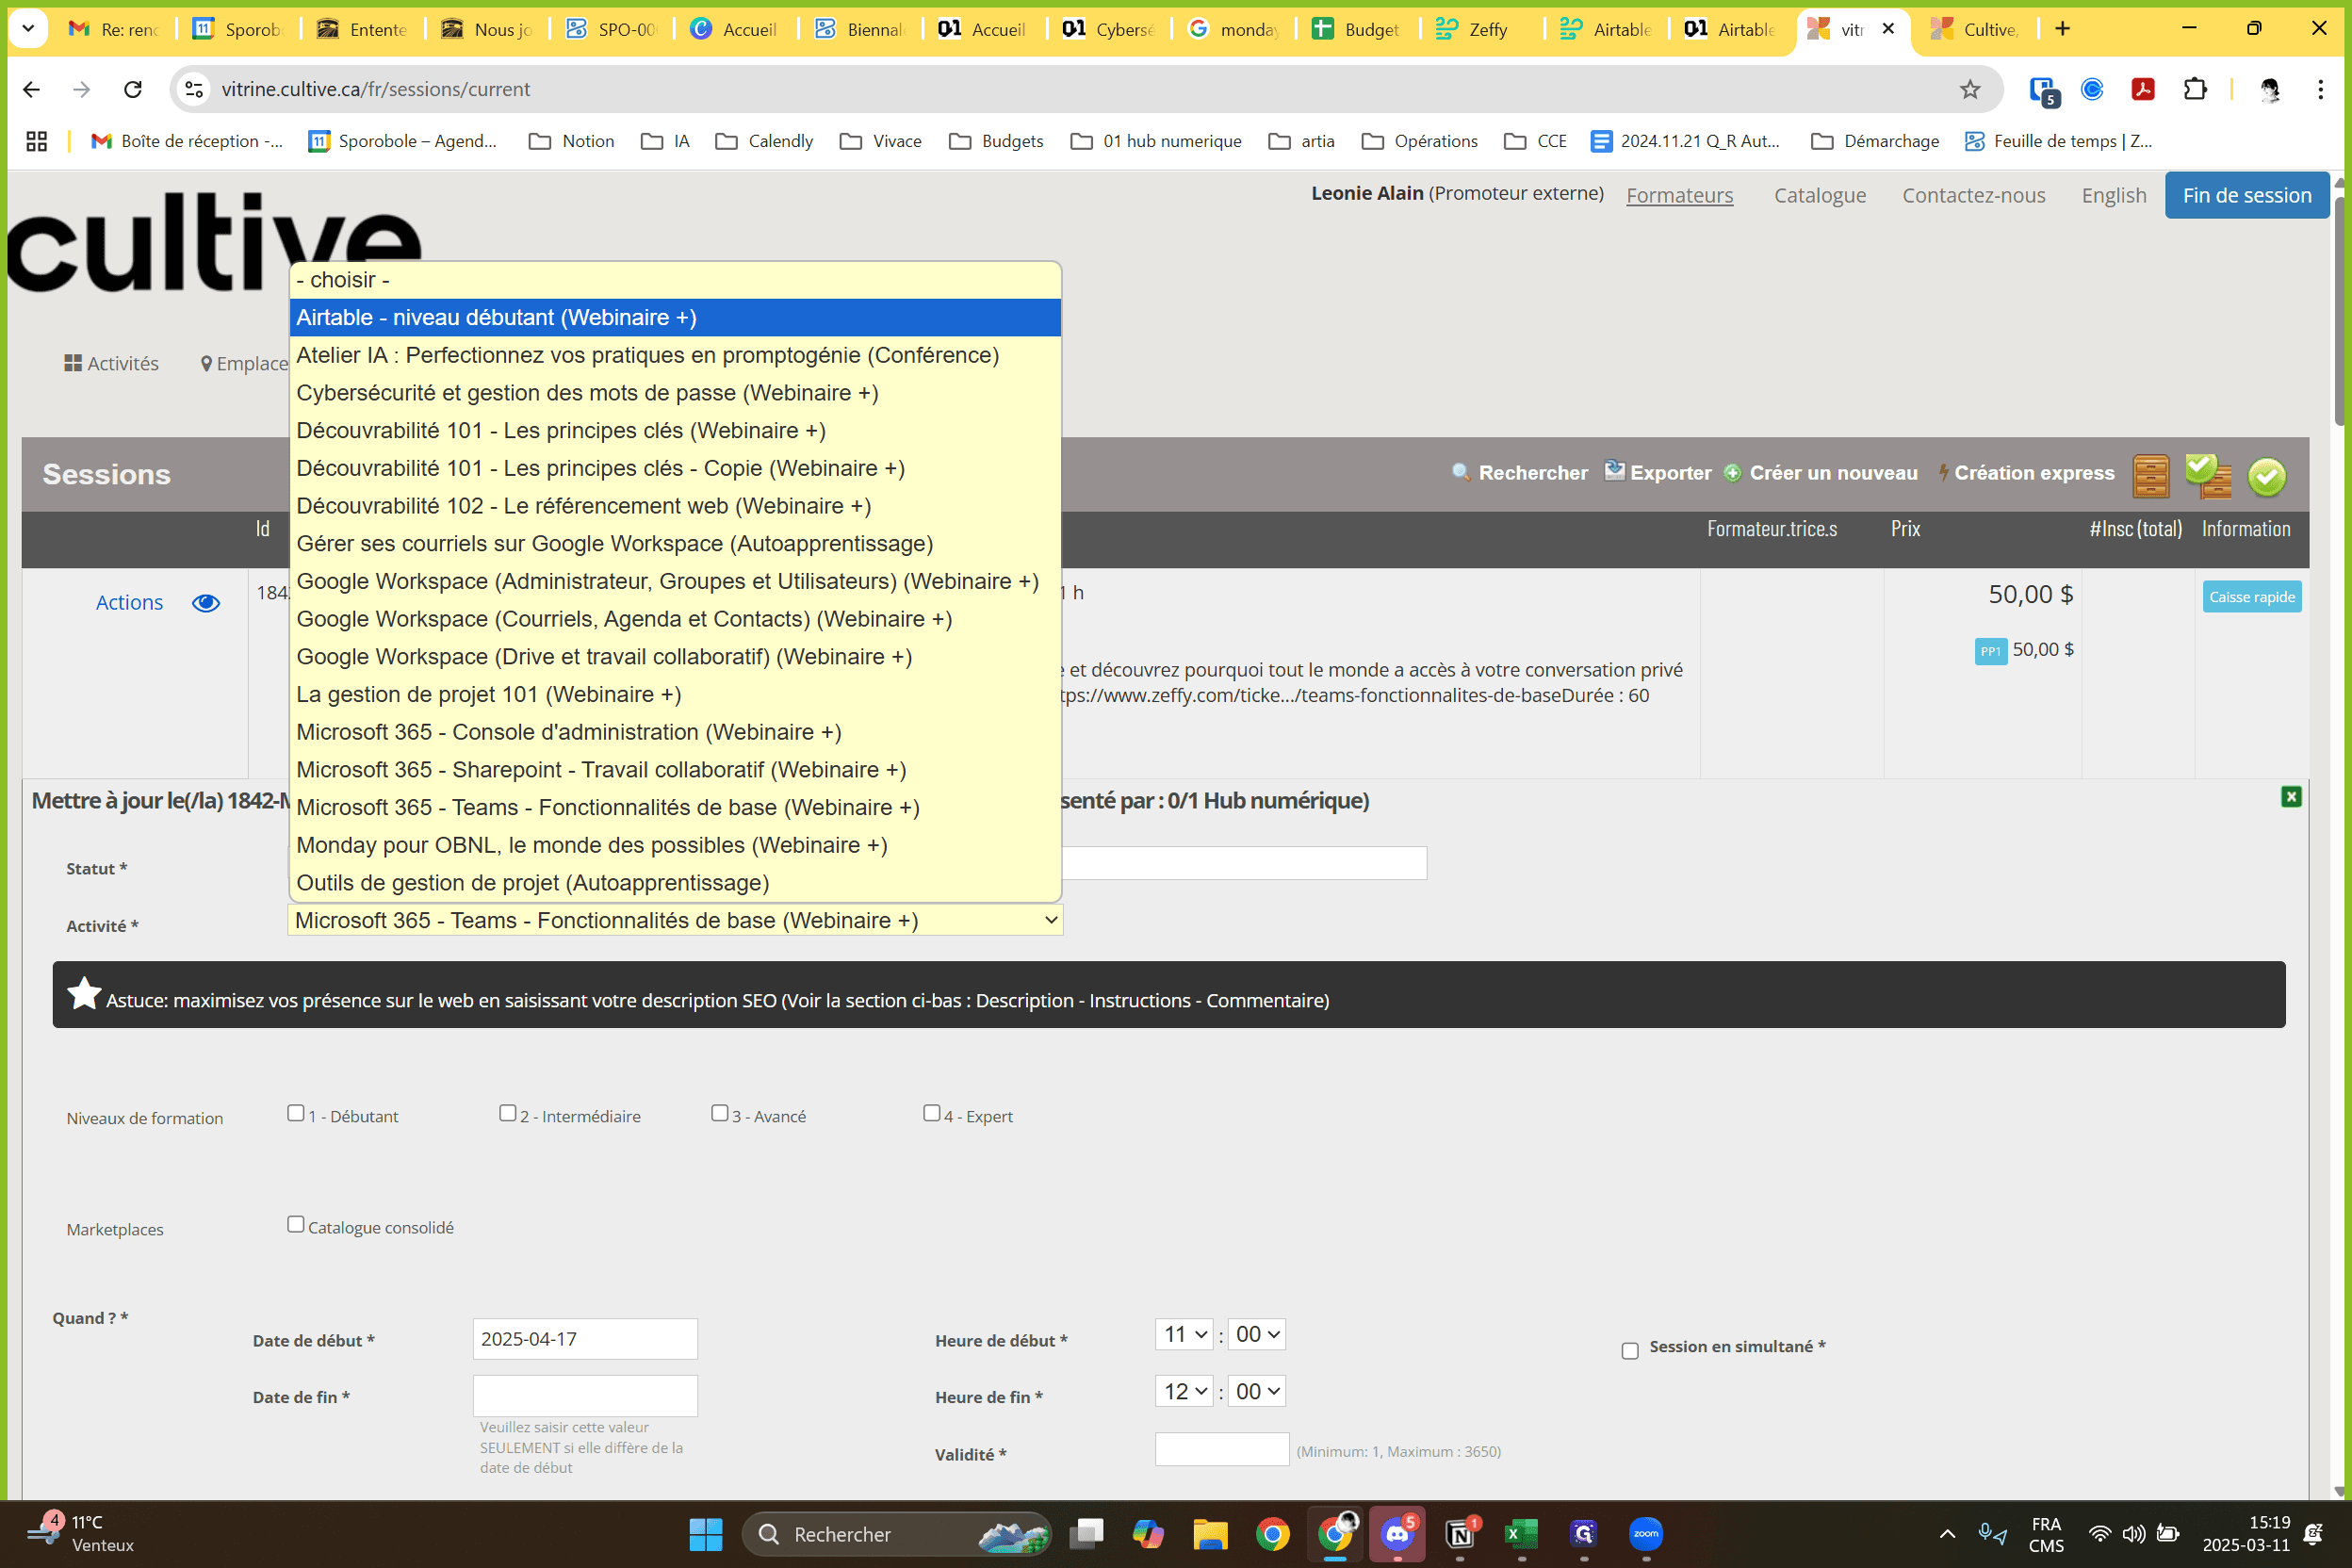Open Discord from the taskbar
2352x1568 pixels.
point(1397,1534)
